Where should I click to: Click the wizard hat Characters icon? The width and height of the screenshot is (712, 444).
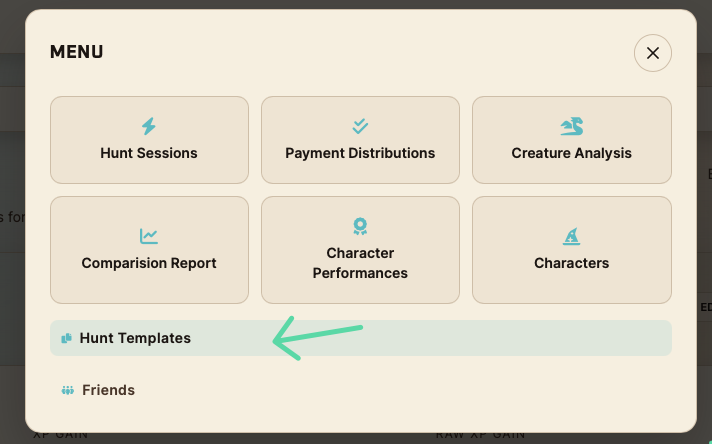click(571, 237)
